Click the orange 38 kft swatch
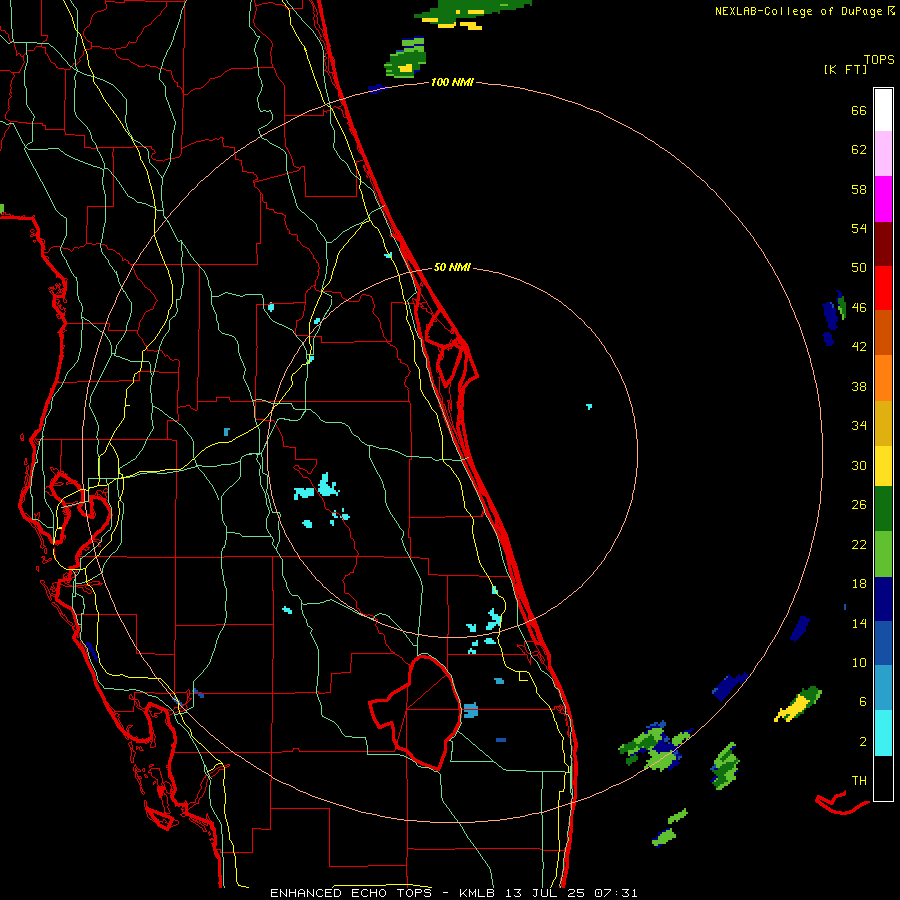This screenshot has height=900, width=900. [x=883, y=378]
